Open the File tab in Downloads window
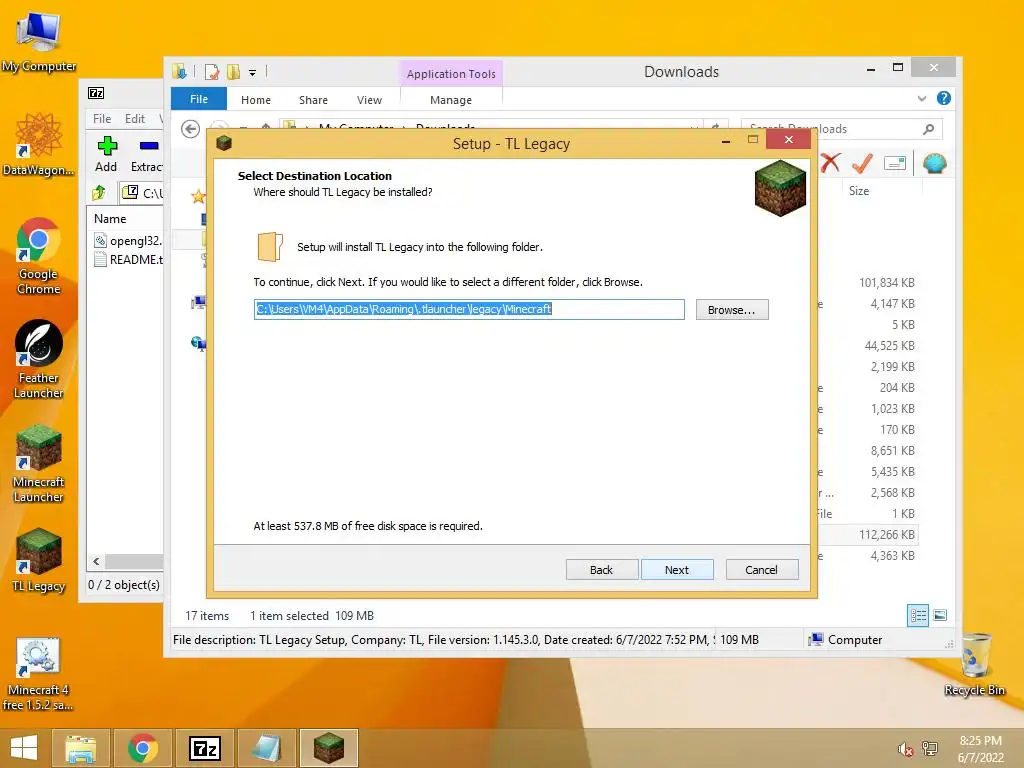 pos(199,99)
